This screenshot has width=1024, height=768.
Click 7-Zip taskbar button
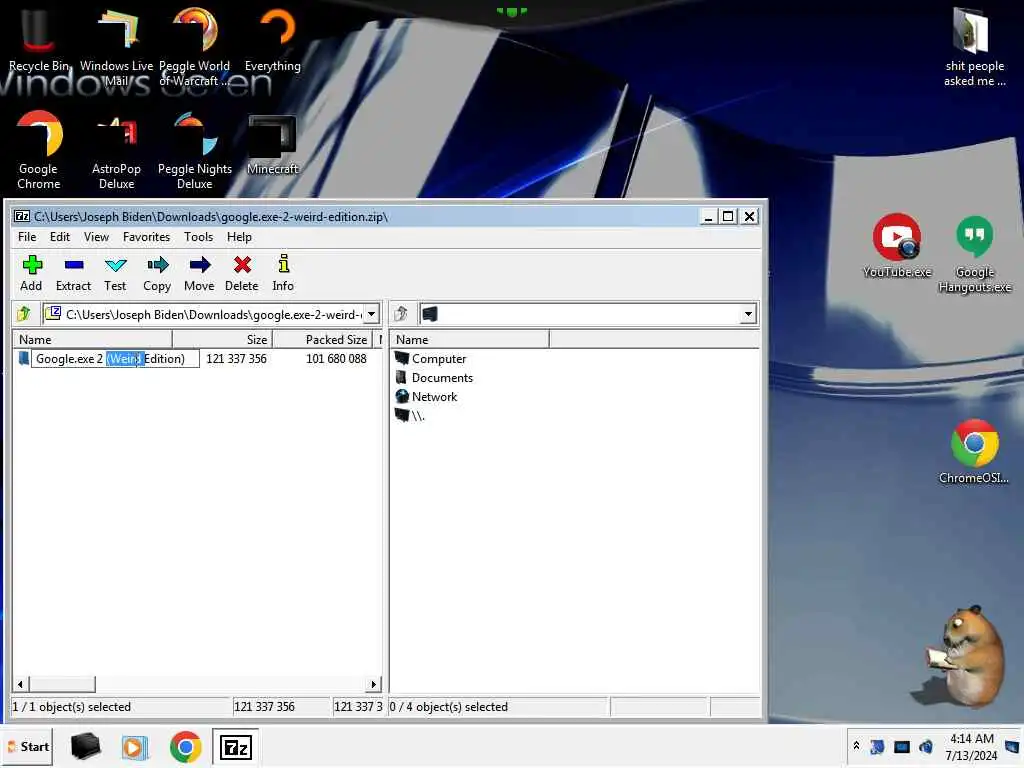[236, 747]
